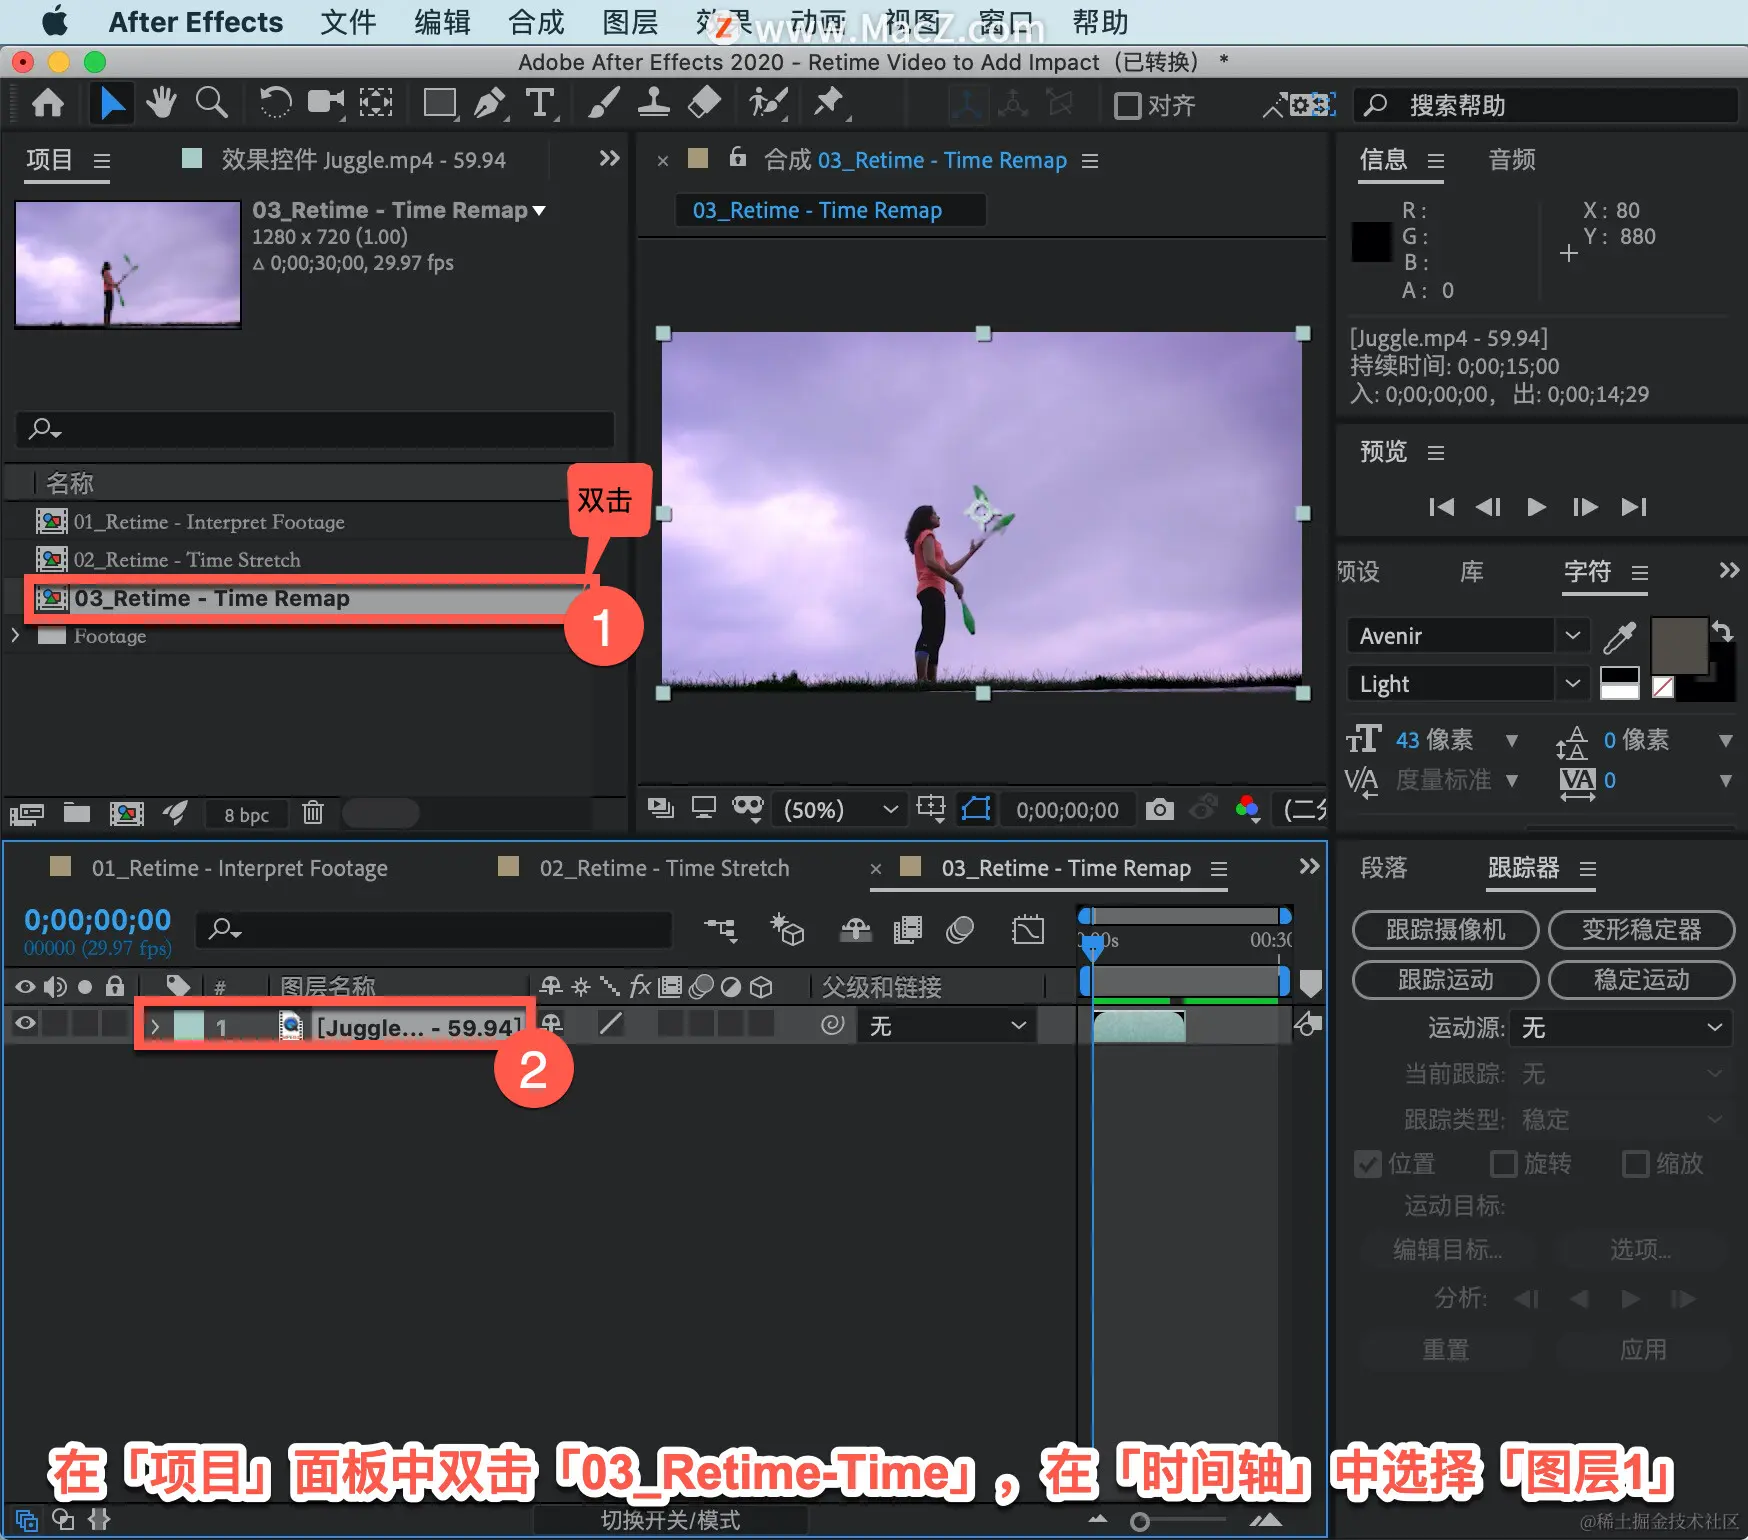Switch to 02_Retime - Time Stretch timeline tab
Image resolution: width=1748 pixels, height=1540 pixels.
(664, 868)
